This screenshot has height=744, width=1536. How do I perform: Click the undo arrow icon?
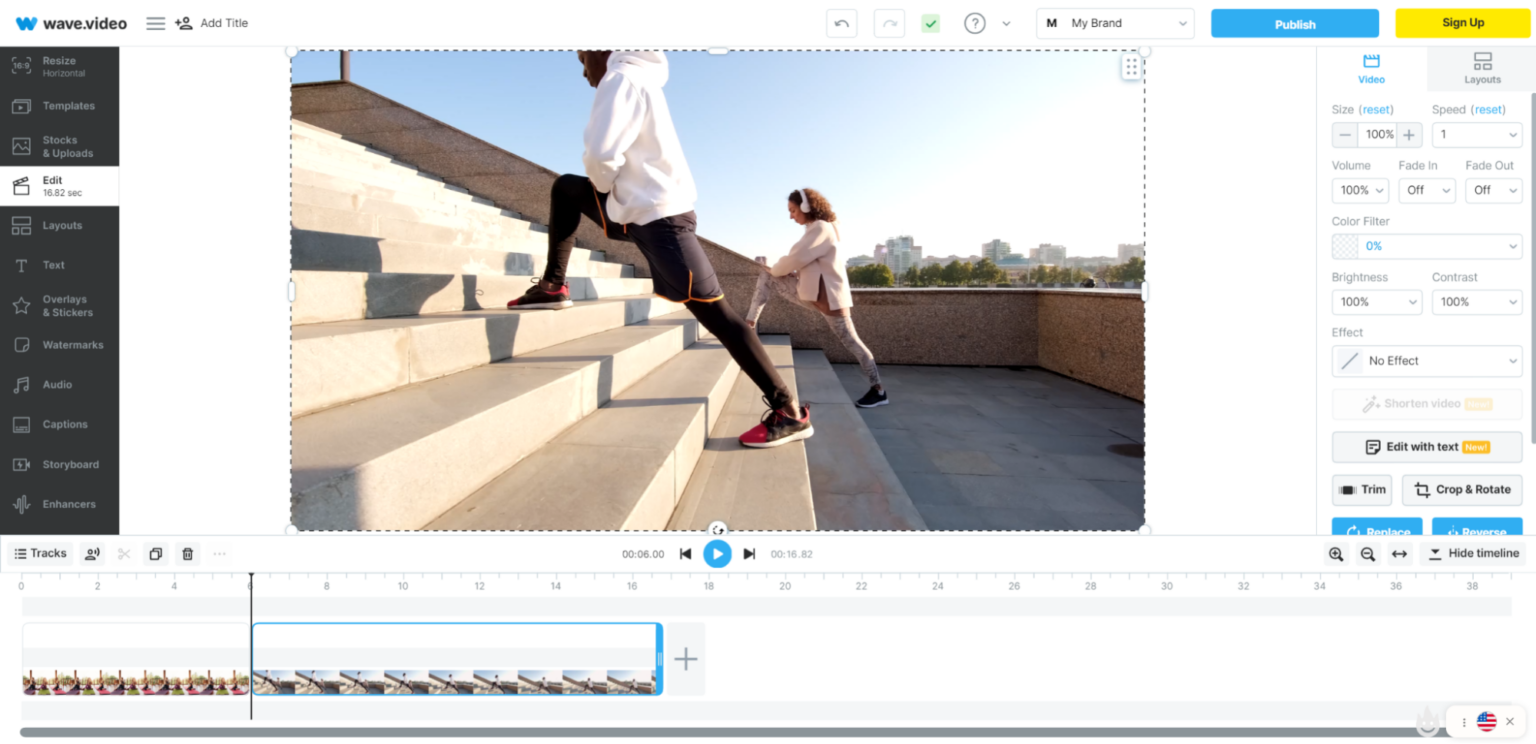point(841,23)
